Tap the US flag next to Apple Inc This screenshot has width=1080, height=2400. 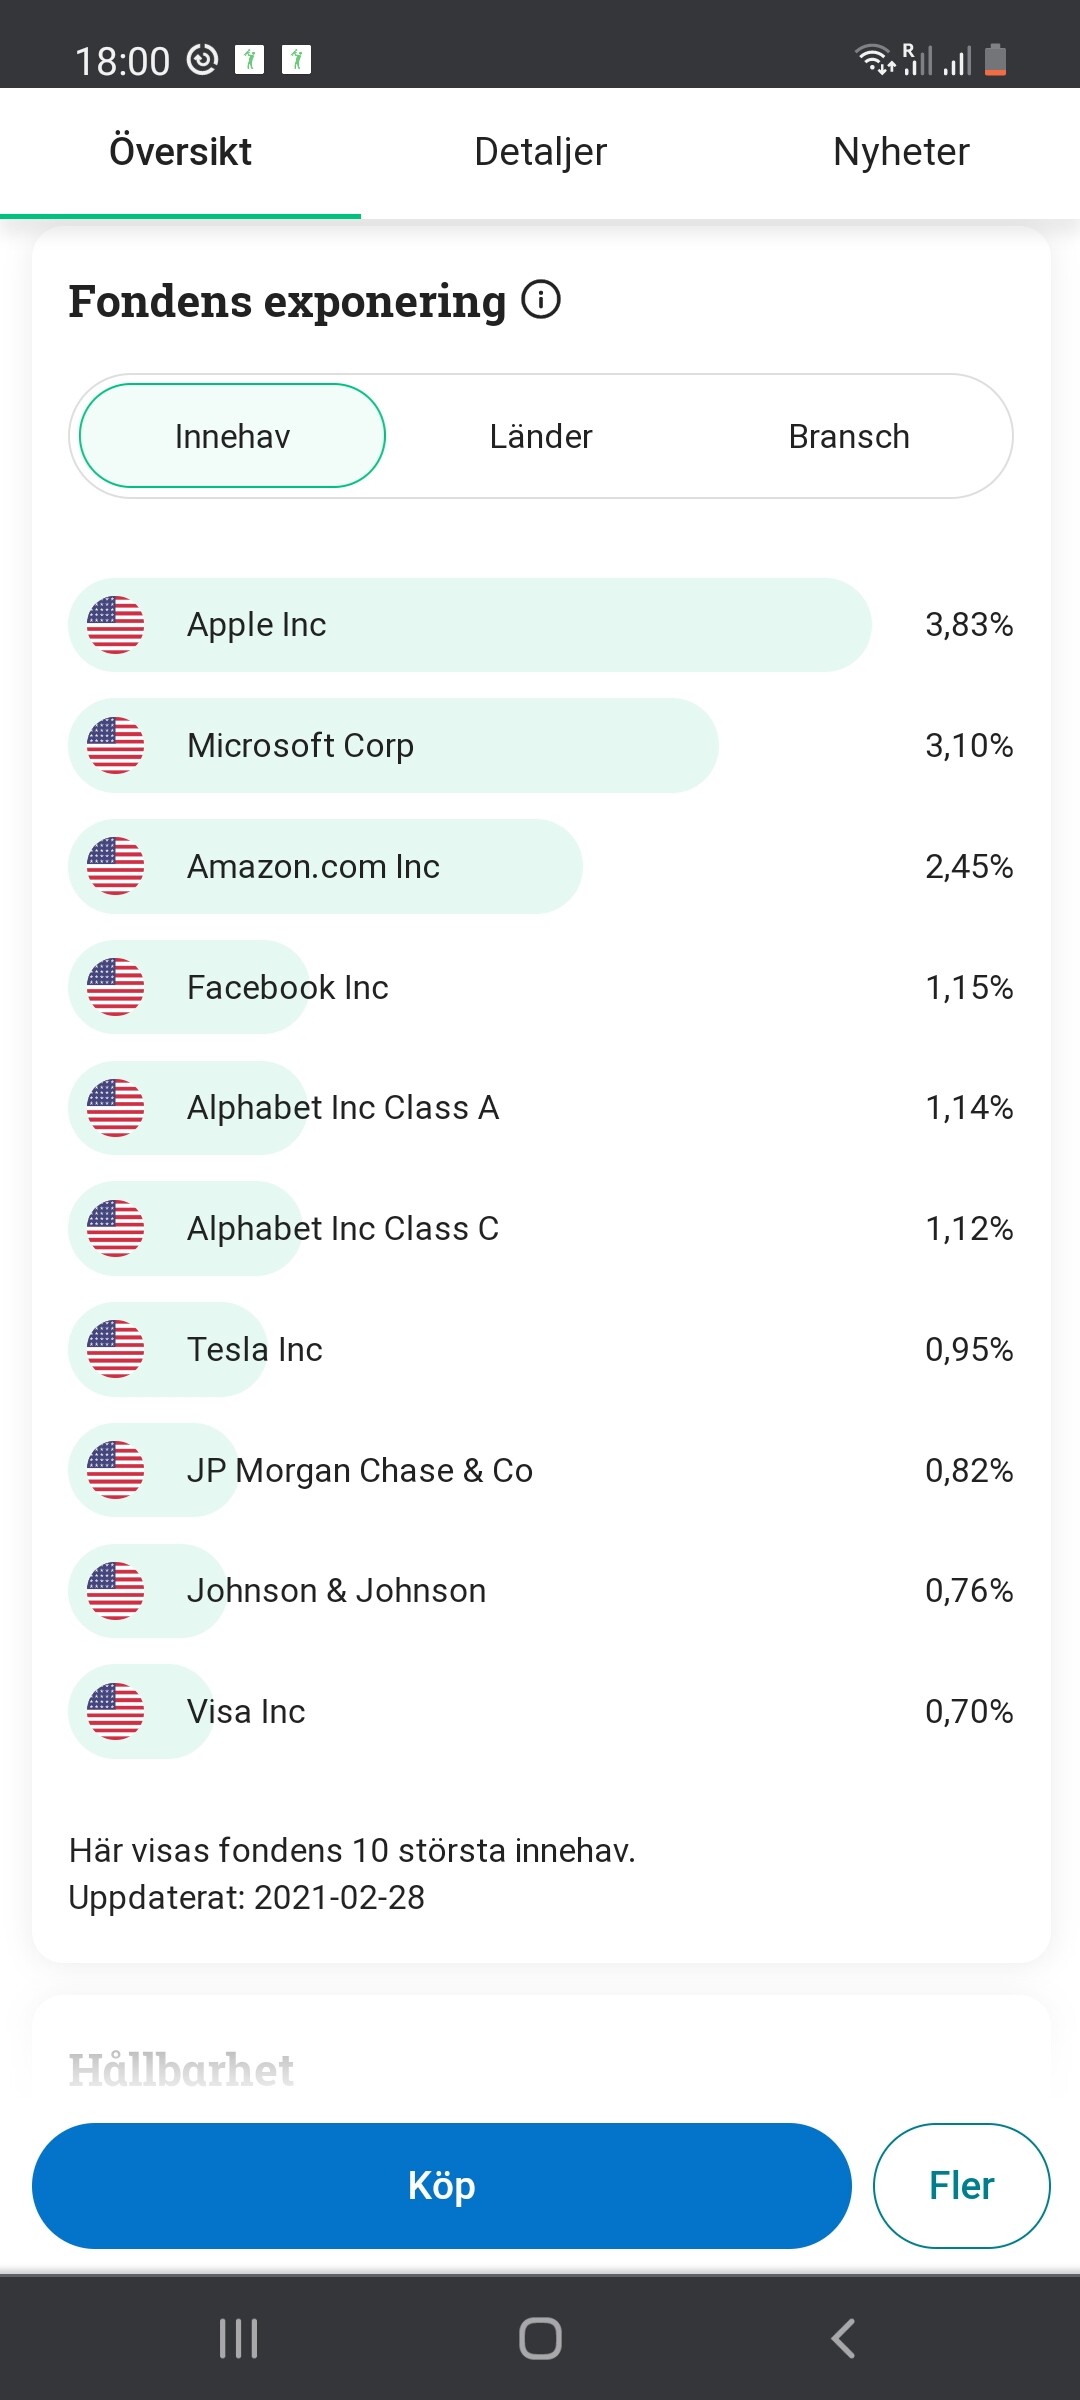(x=115, y=625)
